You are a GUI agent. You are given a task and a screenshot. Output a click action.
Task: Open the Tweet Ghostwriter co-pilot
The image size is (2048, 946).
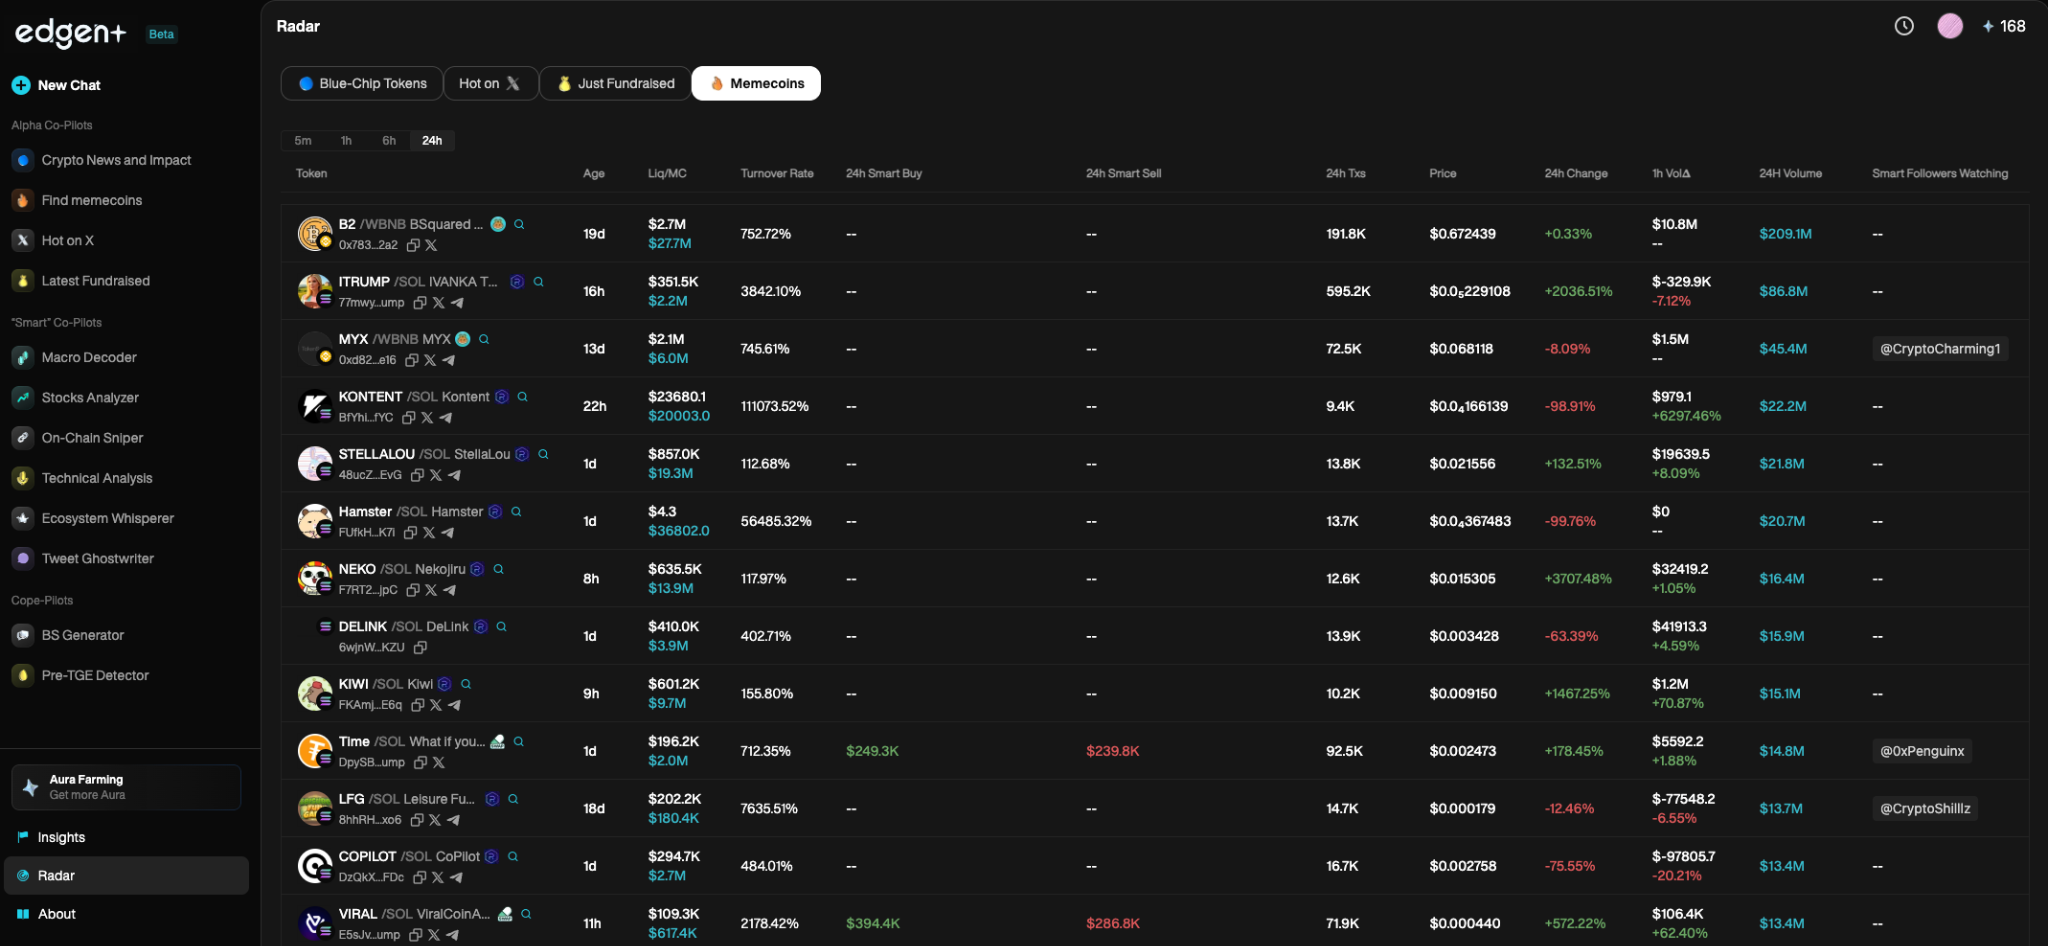tap(97, 558)
